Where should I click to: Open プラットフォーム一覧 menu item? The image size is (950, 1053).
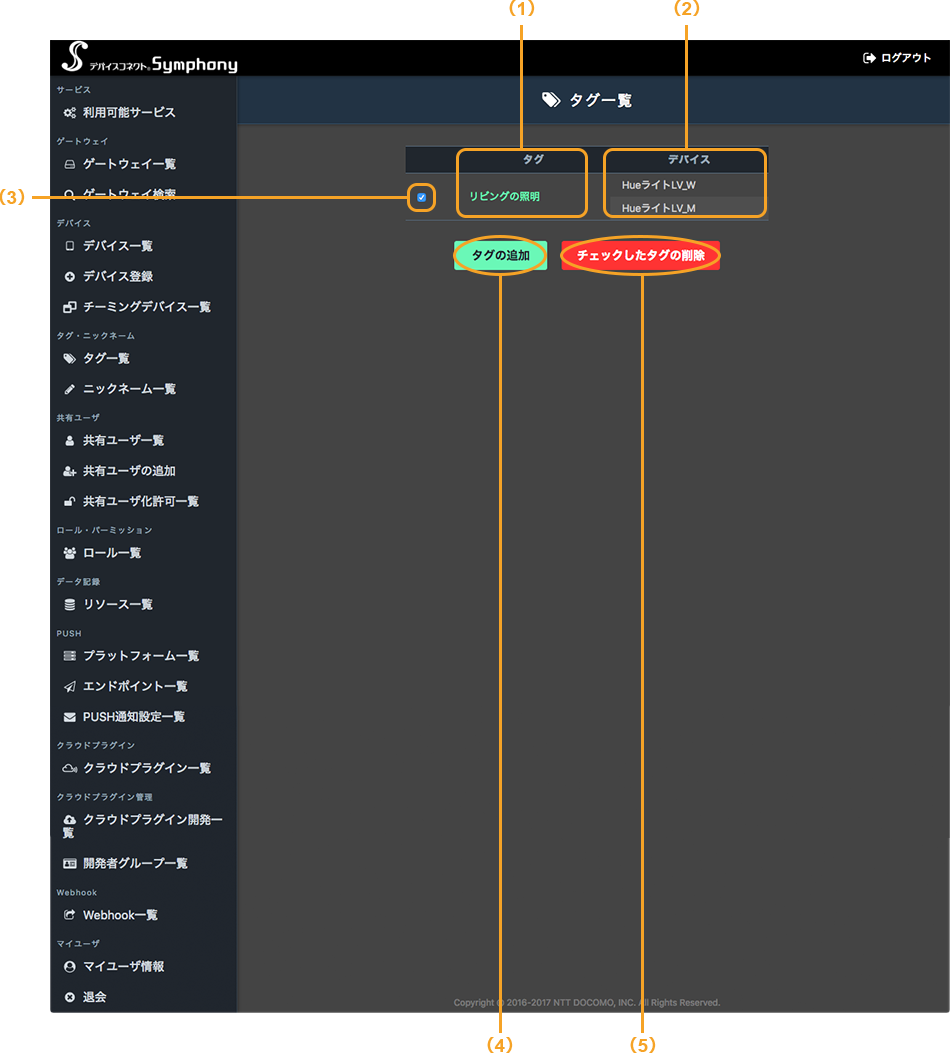tap(140, 656)
